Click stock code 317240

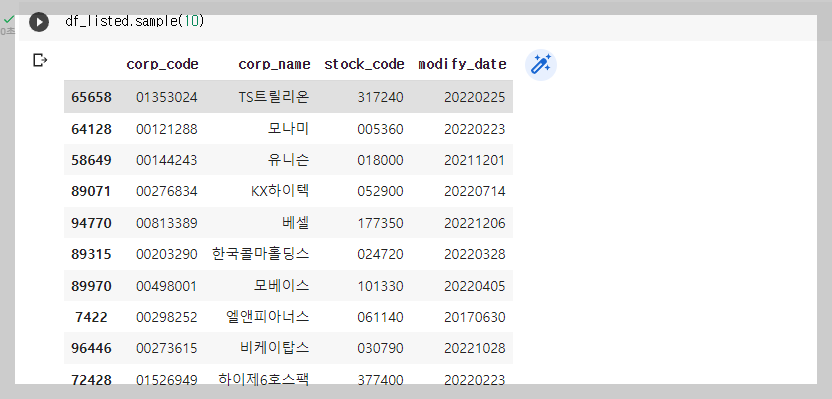click(380, 98)
